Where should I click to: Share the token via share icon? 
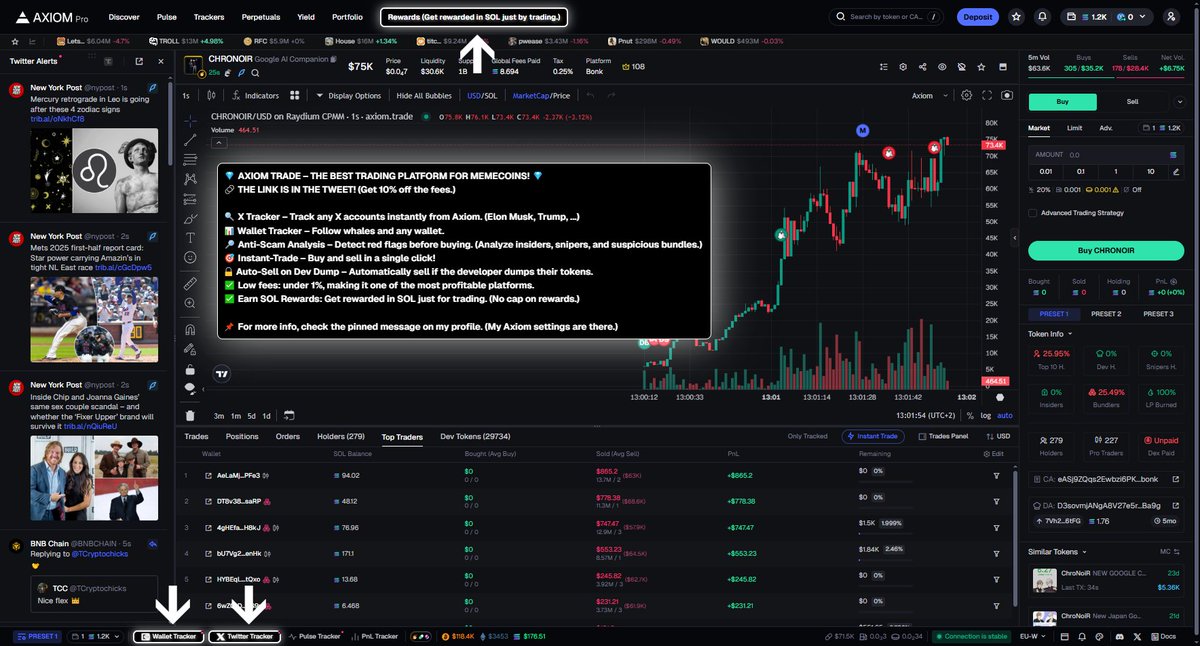tap(922, 67)
